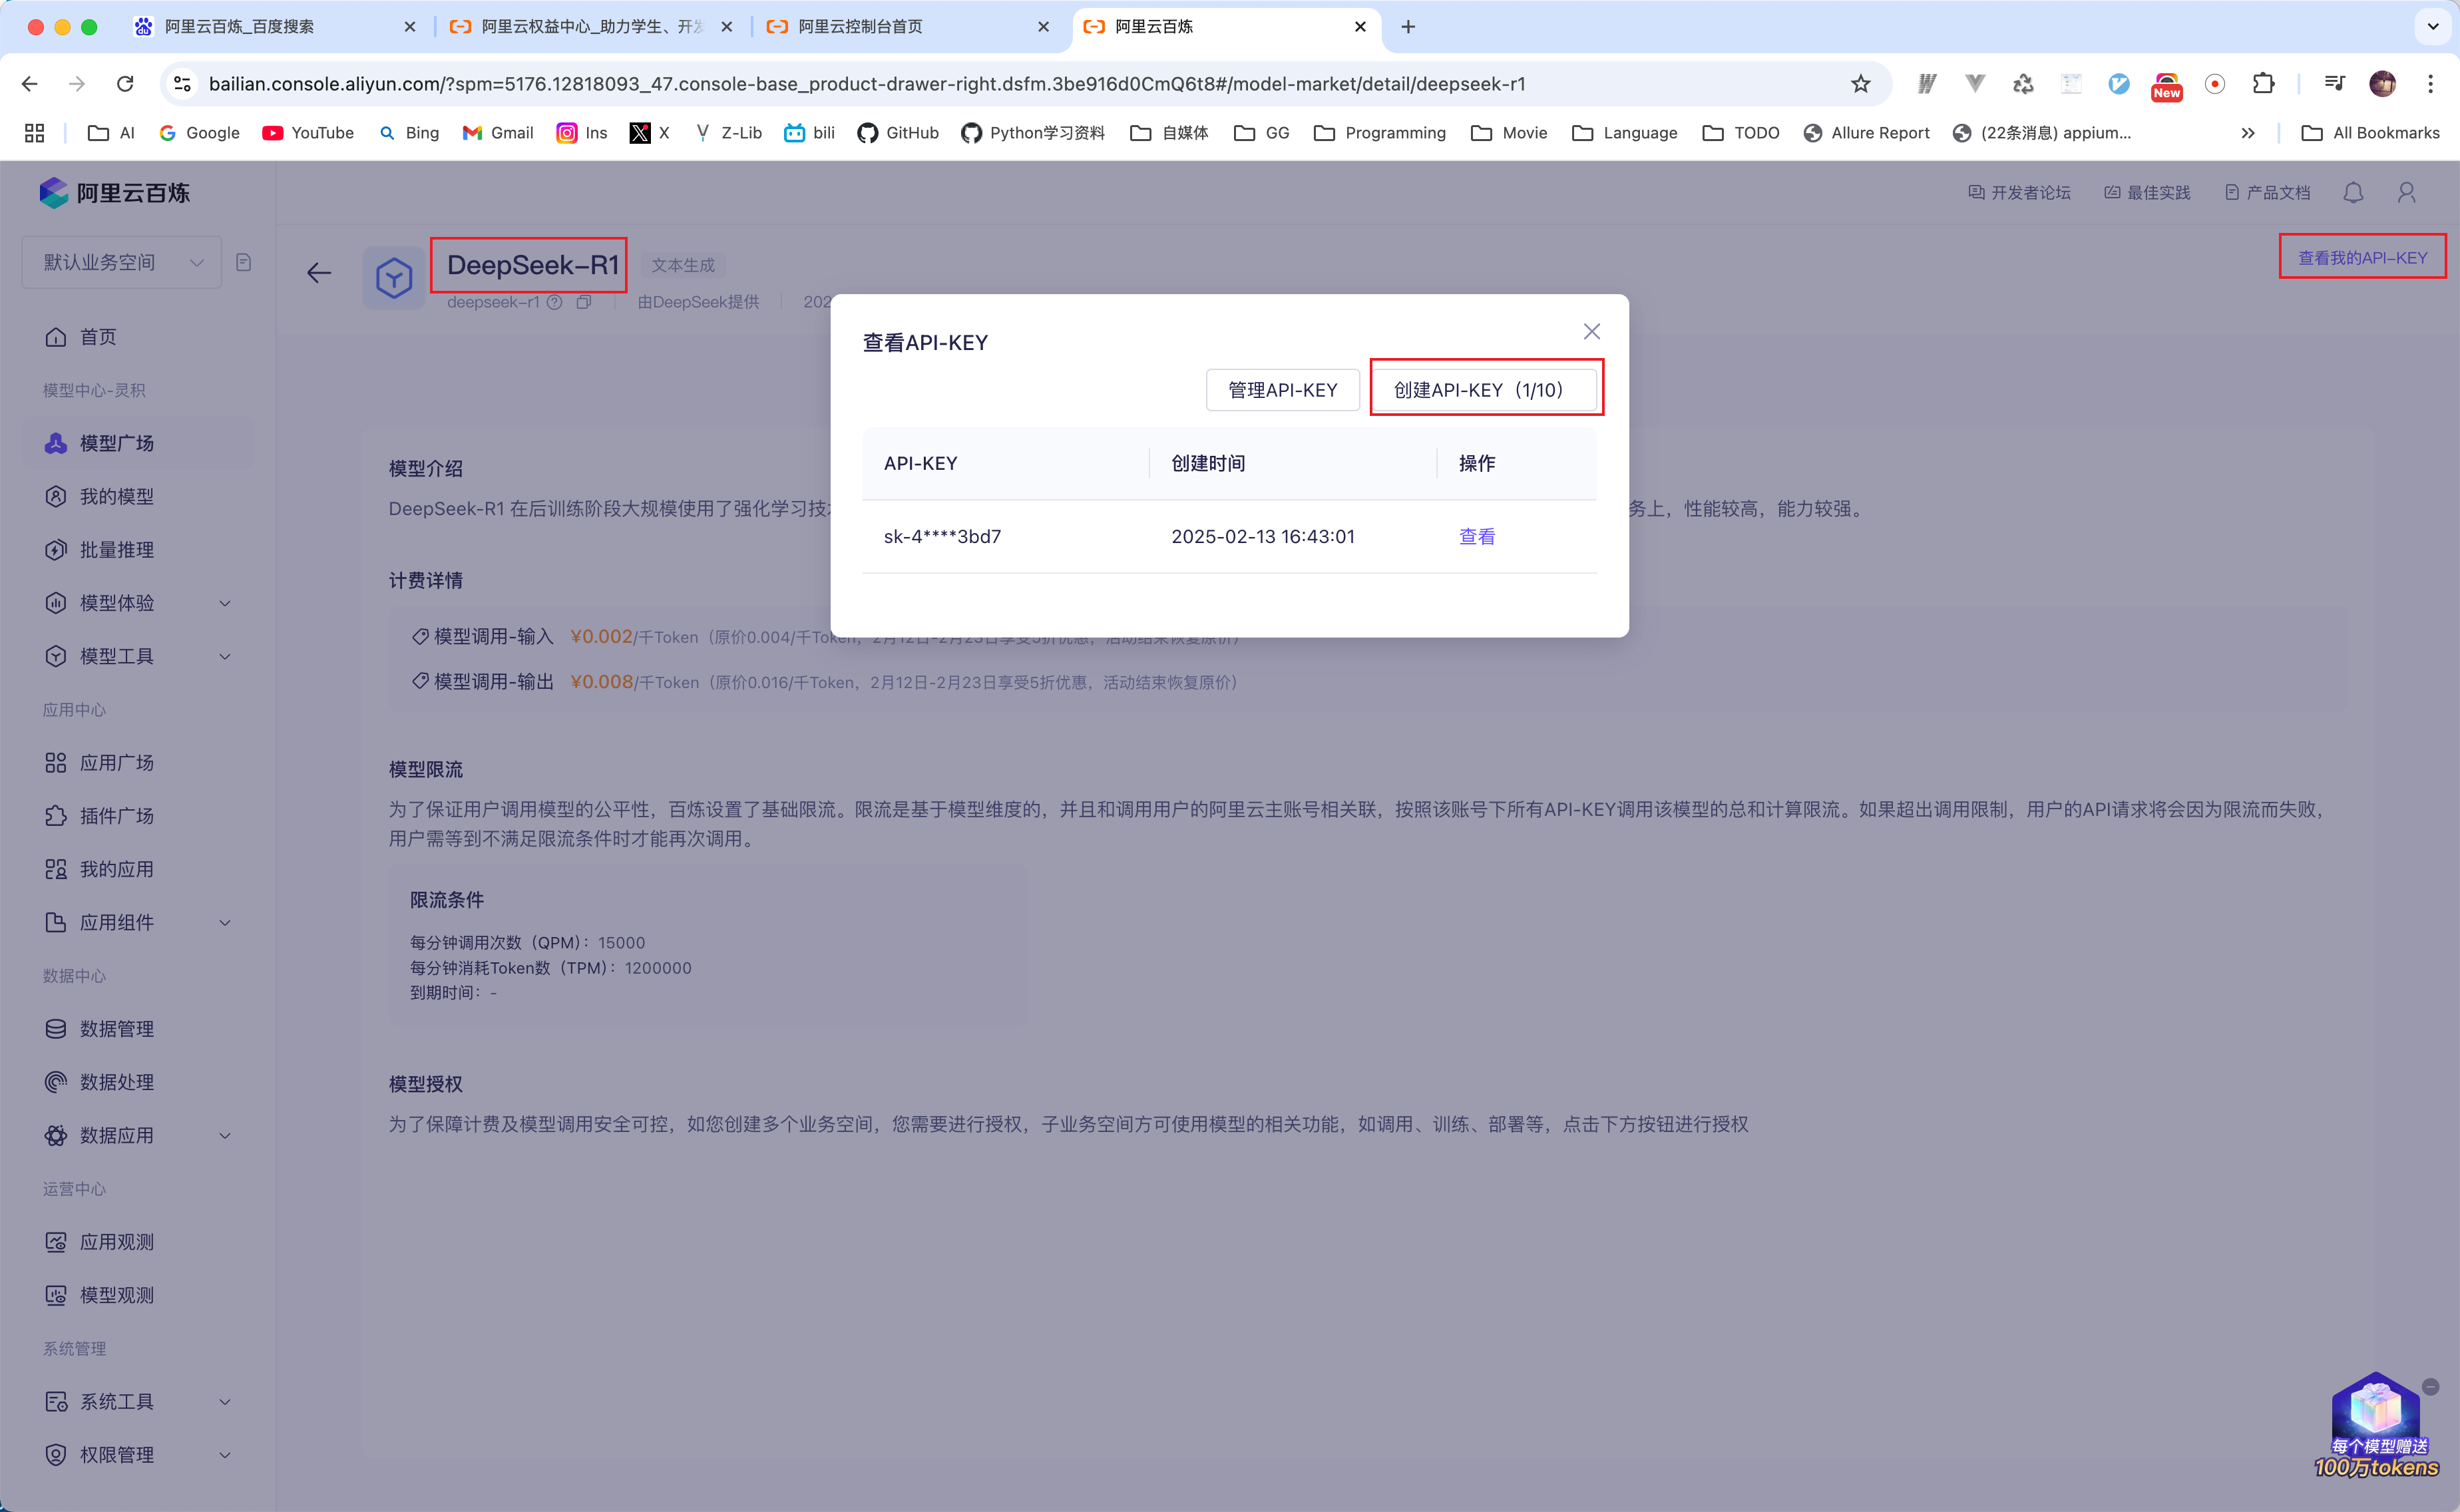
Task: Expand 权限管理 chevron
Action: point(225,1455)
